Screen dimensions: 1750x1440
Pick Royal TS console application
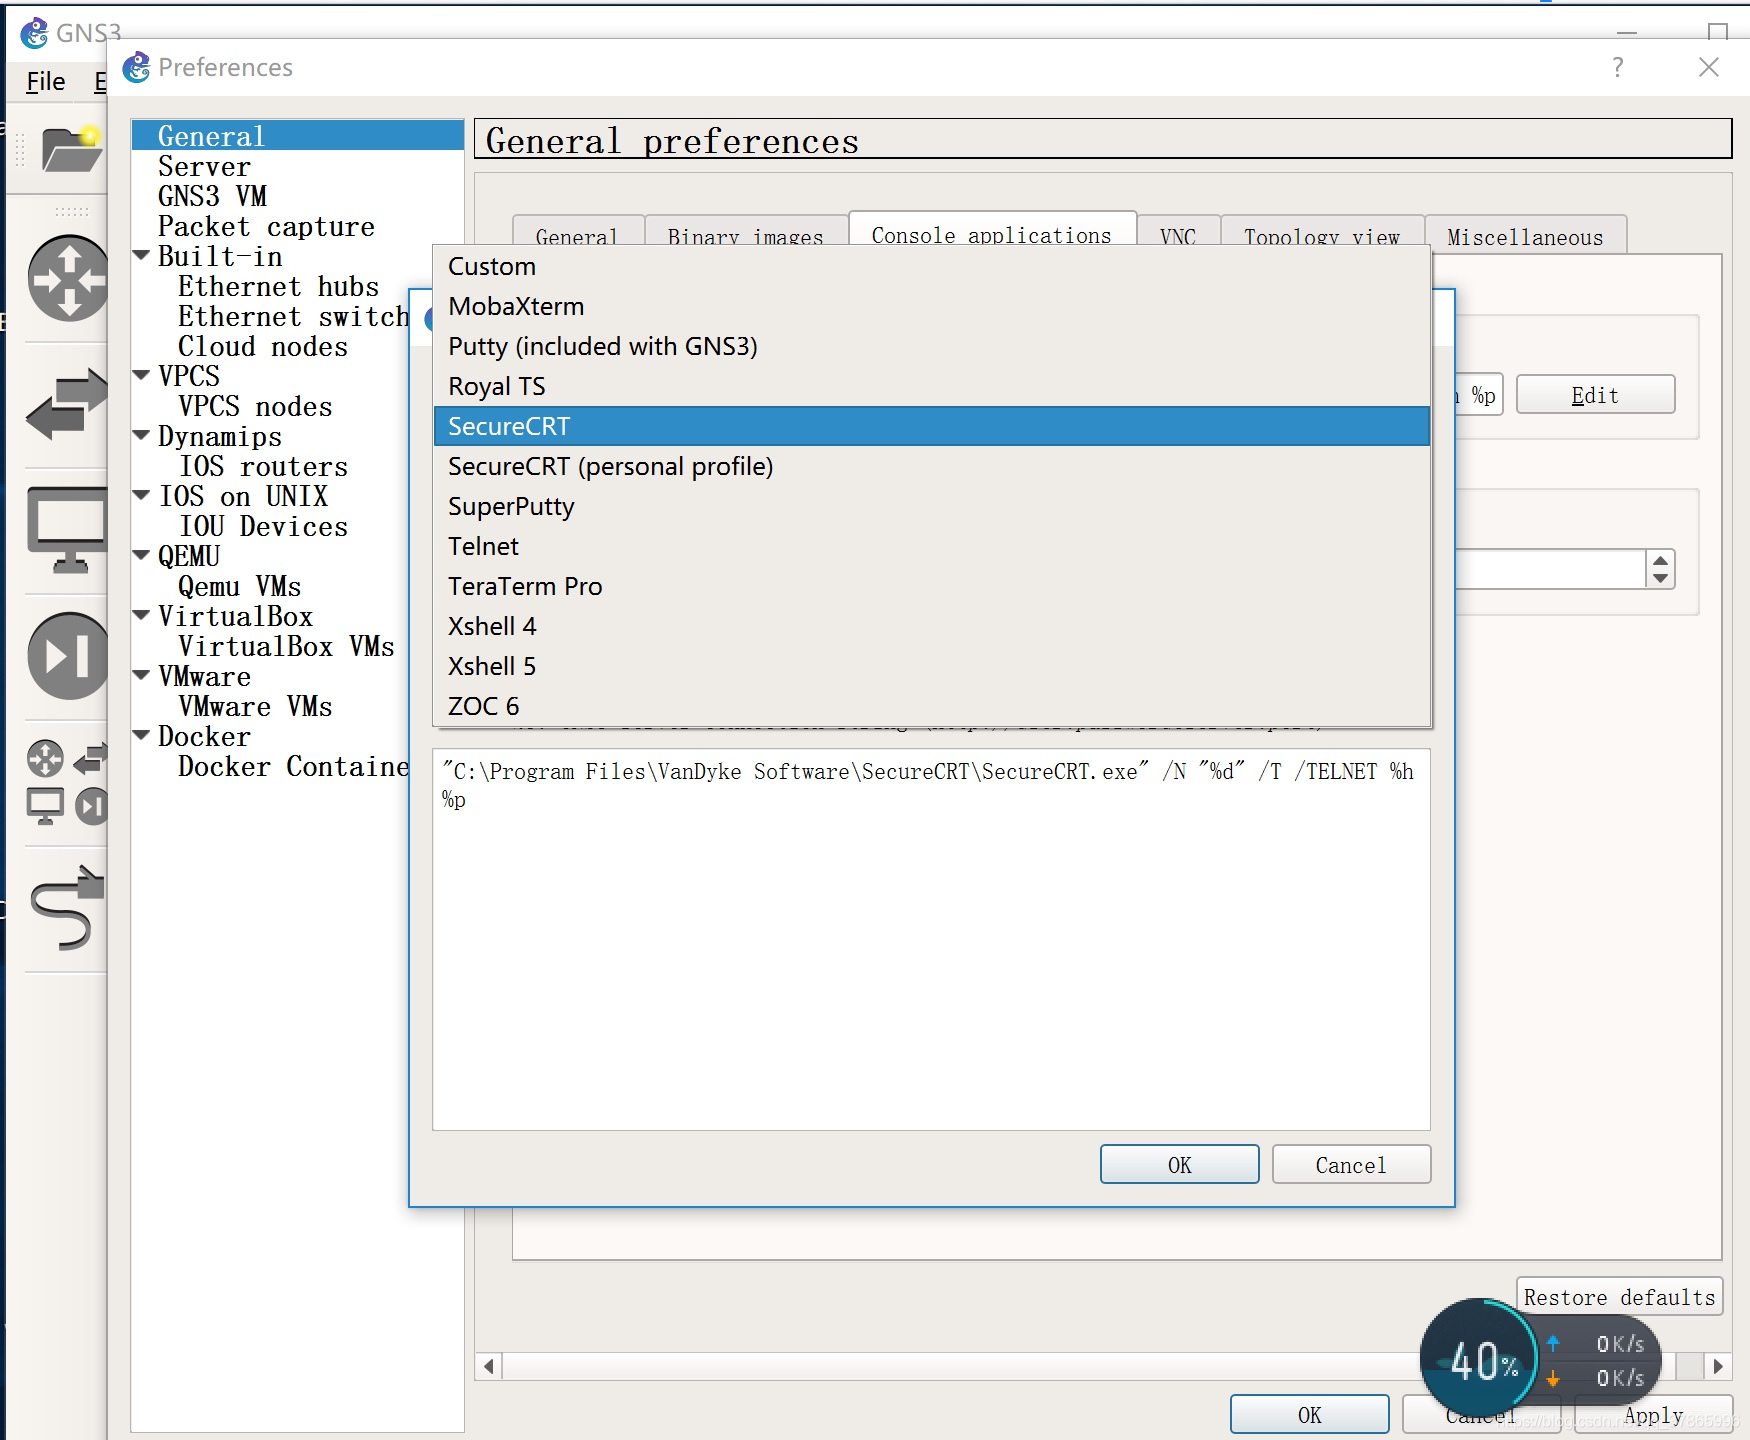[x=932, y=386]
